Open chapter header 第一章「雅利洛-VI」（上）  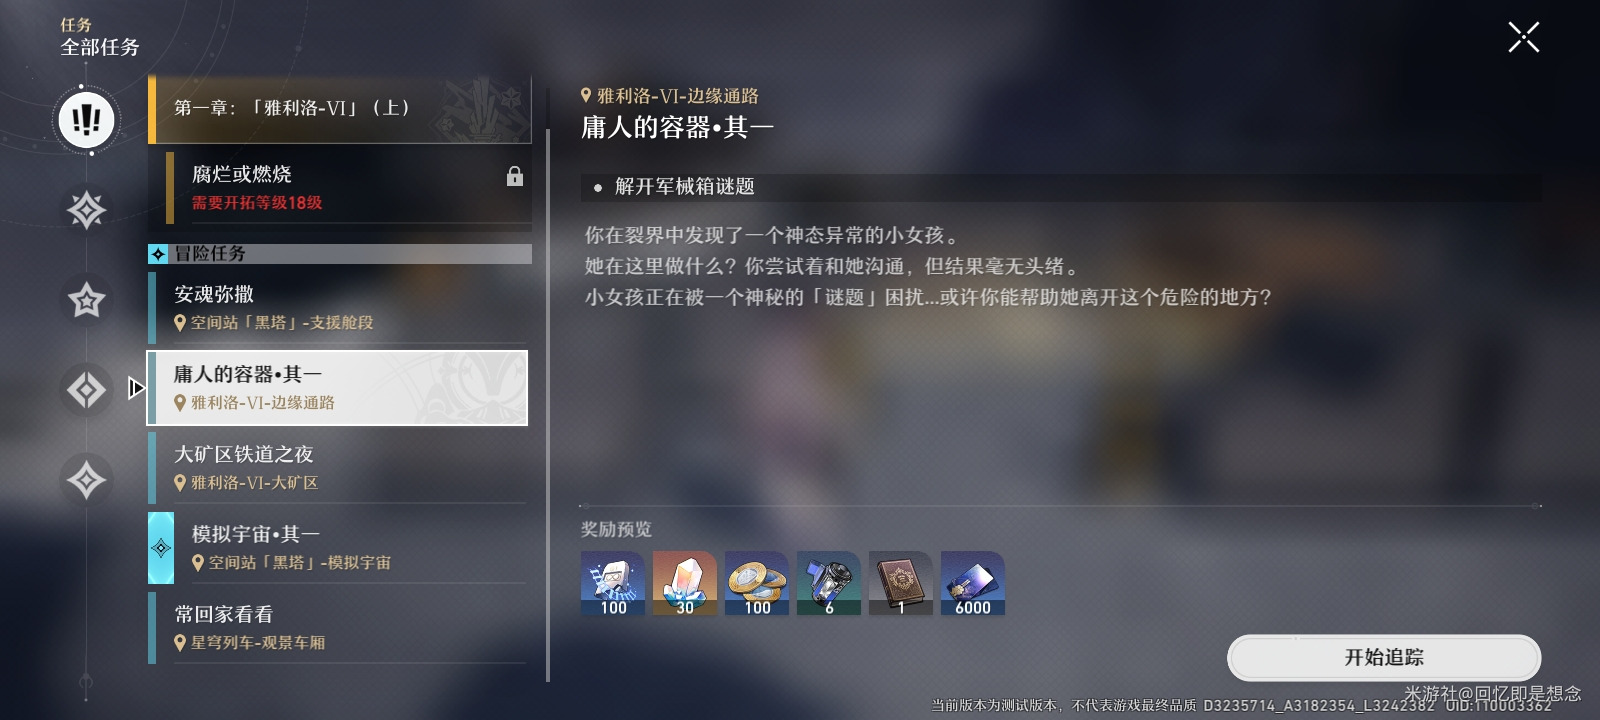pos(340,109)
